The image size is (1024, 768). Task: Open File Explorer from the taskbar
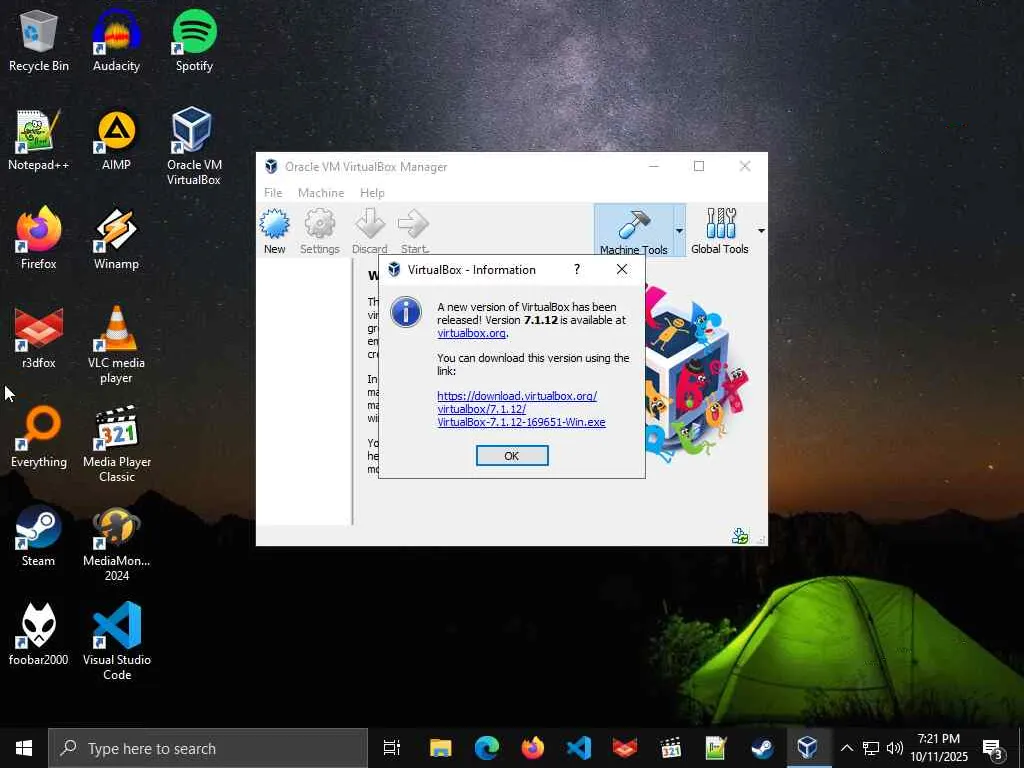[x=441, y=748]
